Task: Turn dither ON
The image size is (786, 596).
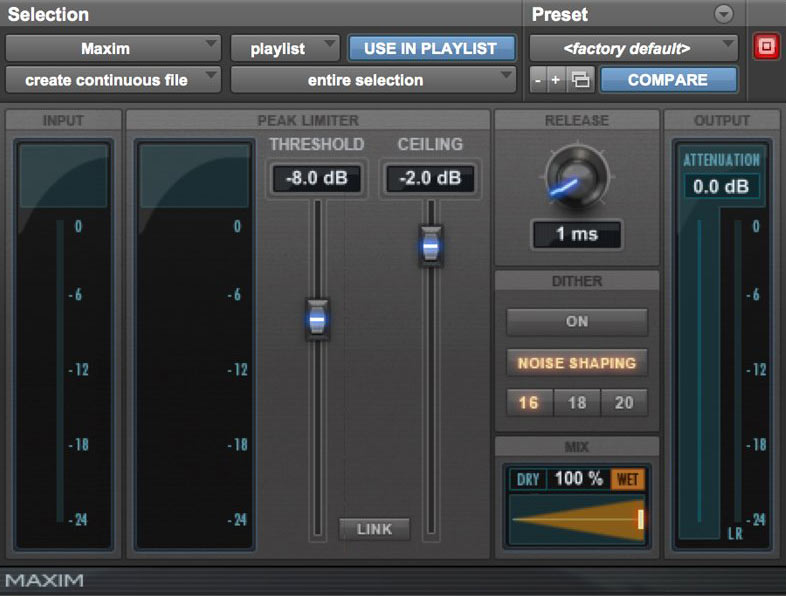Action: coord(577,322)
